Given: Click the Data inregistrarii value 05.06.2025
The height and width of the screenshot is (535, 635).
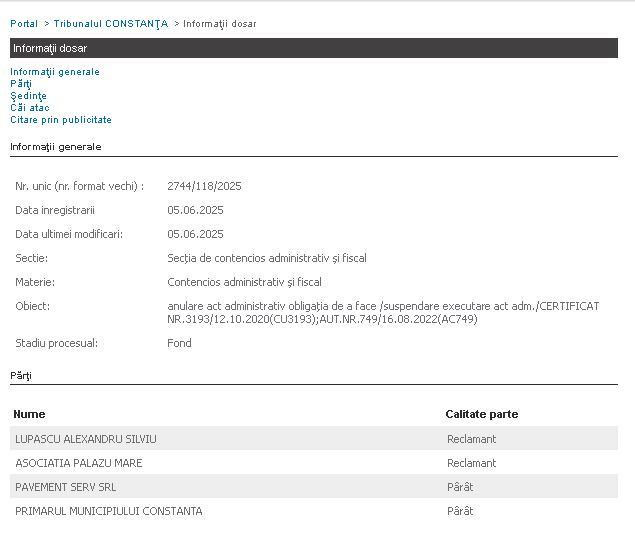Looking at the screenshot, I should 195,210.
